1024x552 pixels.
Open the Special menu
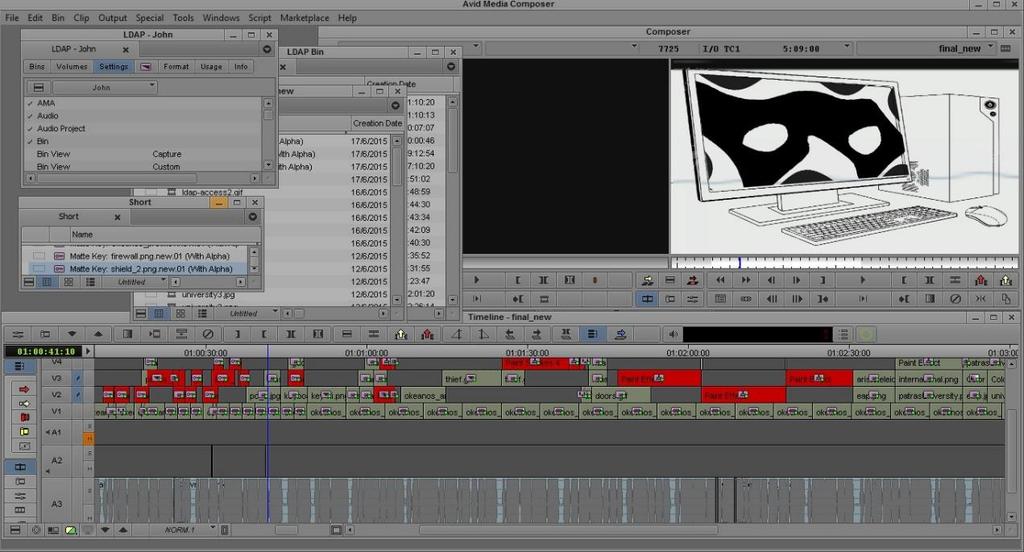click(x=150, y=18)
